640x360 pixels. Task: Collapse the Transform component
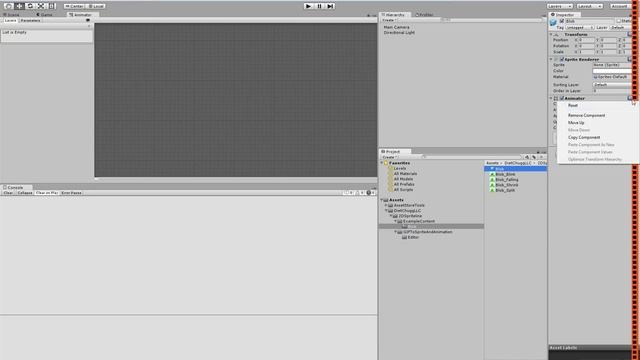coord(551,35)
